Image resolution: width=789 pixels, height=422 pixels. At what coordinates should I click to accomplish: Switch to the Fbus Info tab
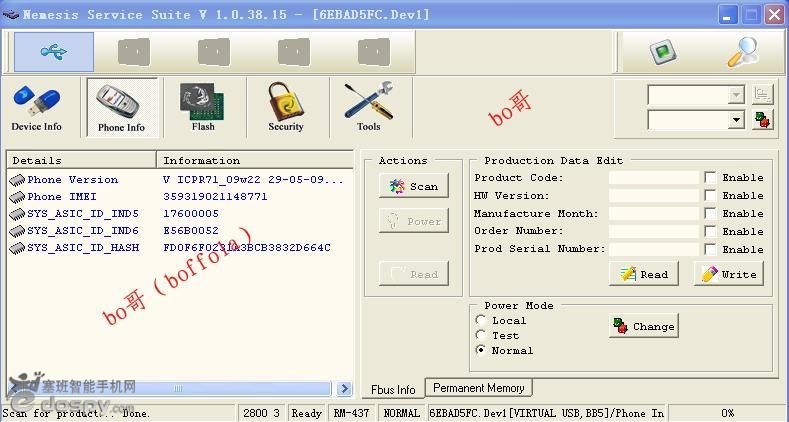pos(393,390)
